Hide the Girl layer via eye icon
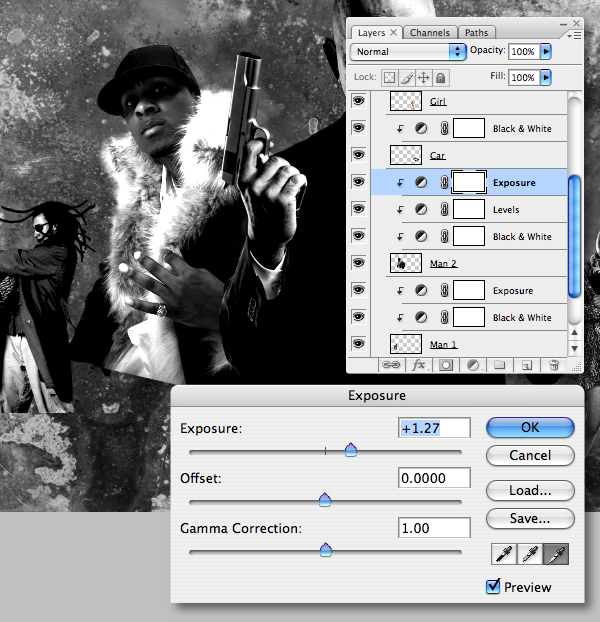 (358, 101)
